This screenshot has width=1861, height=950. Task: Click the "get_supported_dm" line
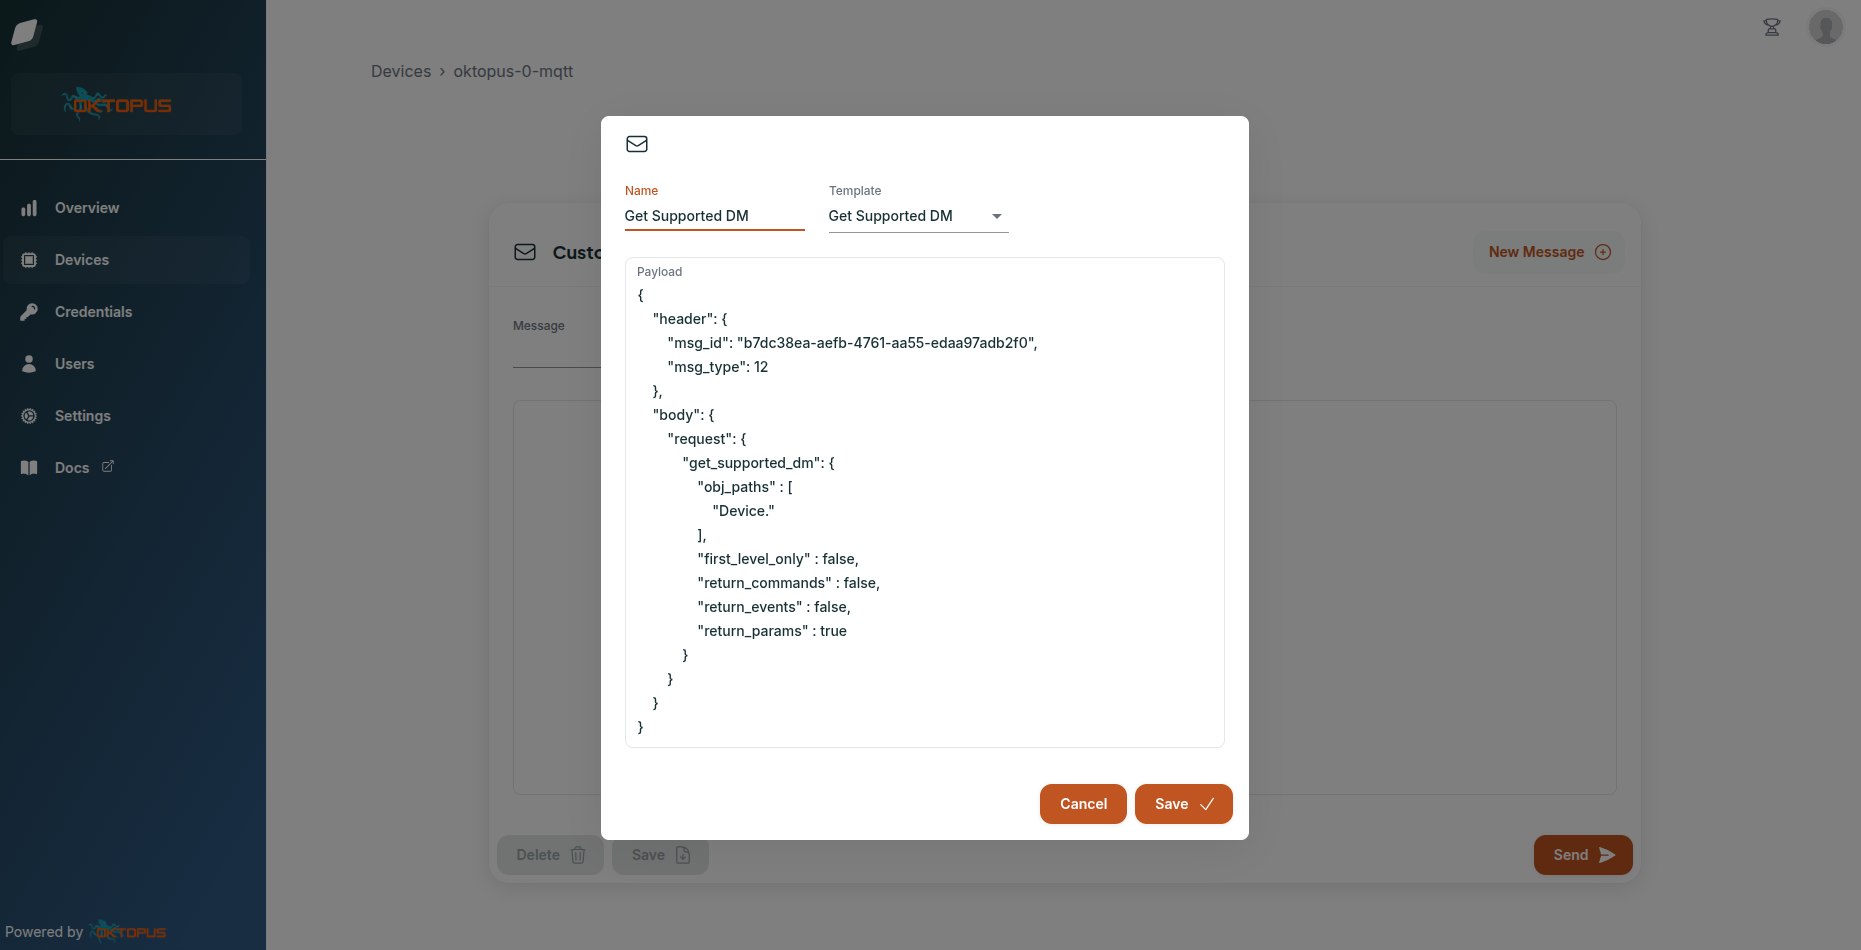click(759, 463)
